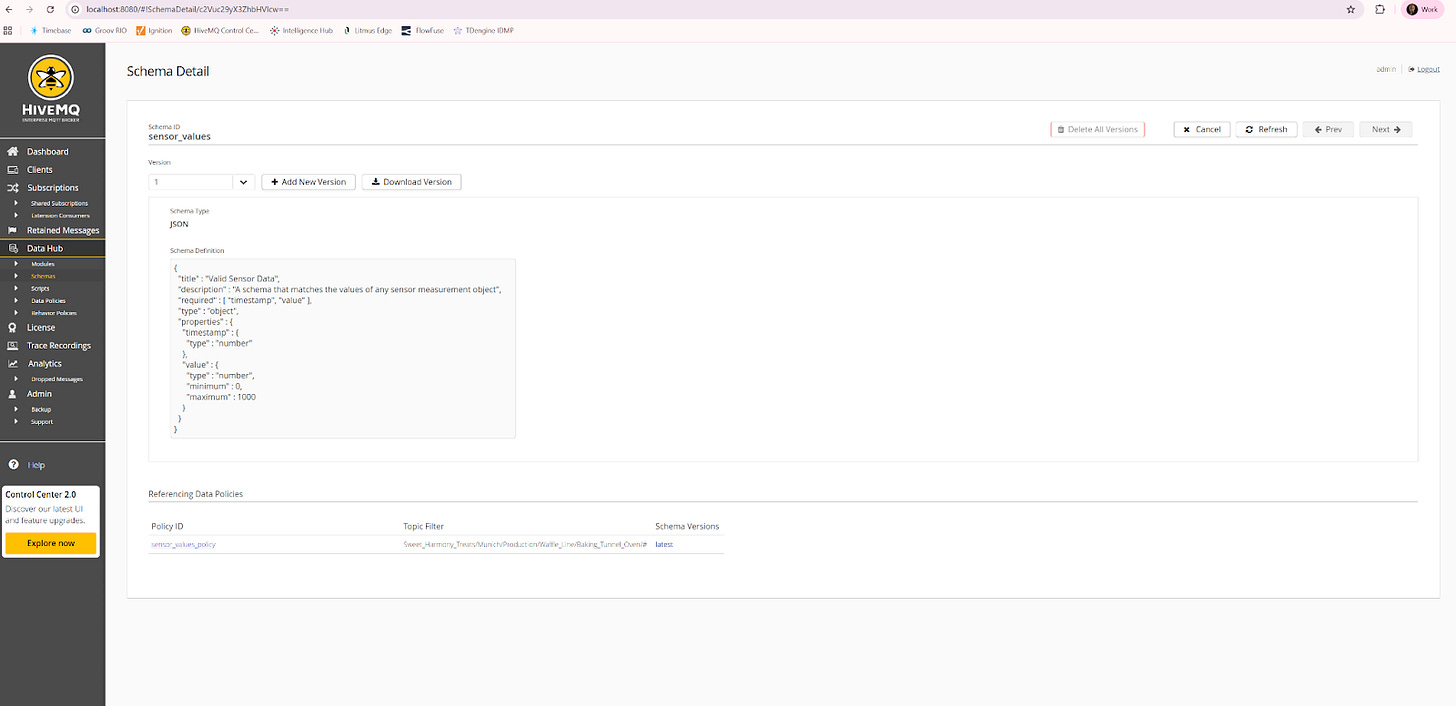Expand the Scripts arrow in sidebar

coord(16,288)
